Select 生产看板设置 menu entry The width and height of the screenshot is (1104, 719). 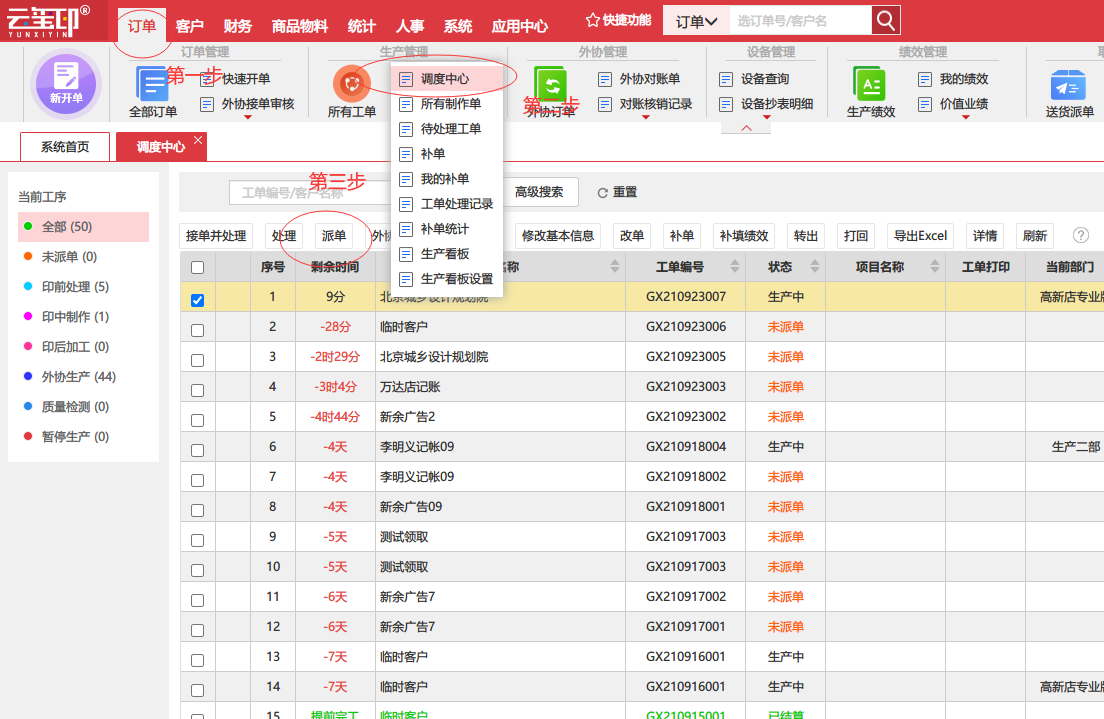click(447, 279)
